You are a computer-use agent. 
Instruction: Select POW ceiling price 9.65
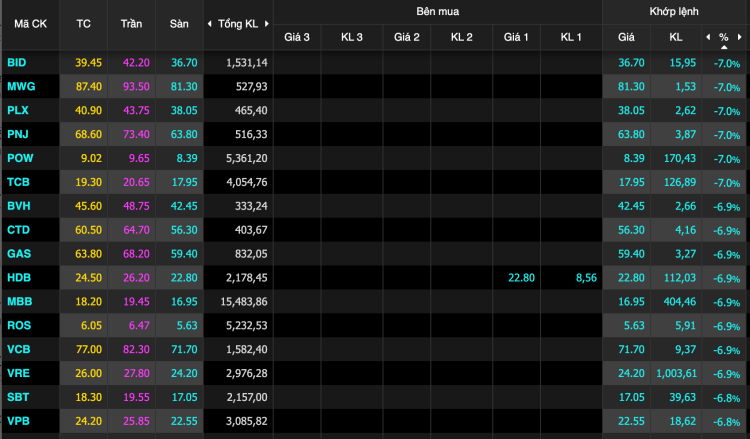click(139, 158)
